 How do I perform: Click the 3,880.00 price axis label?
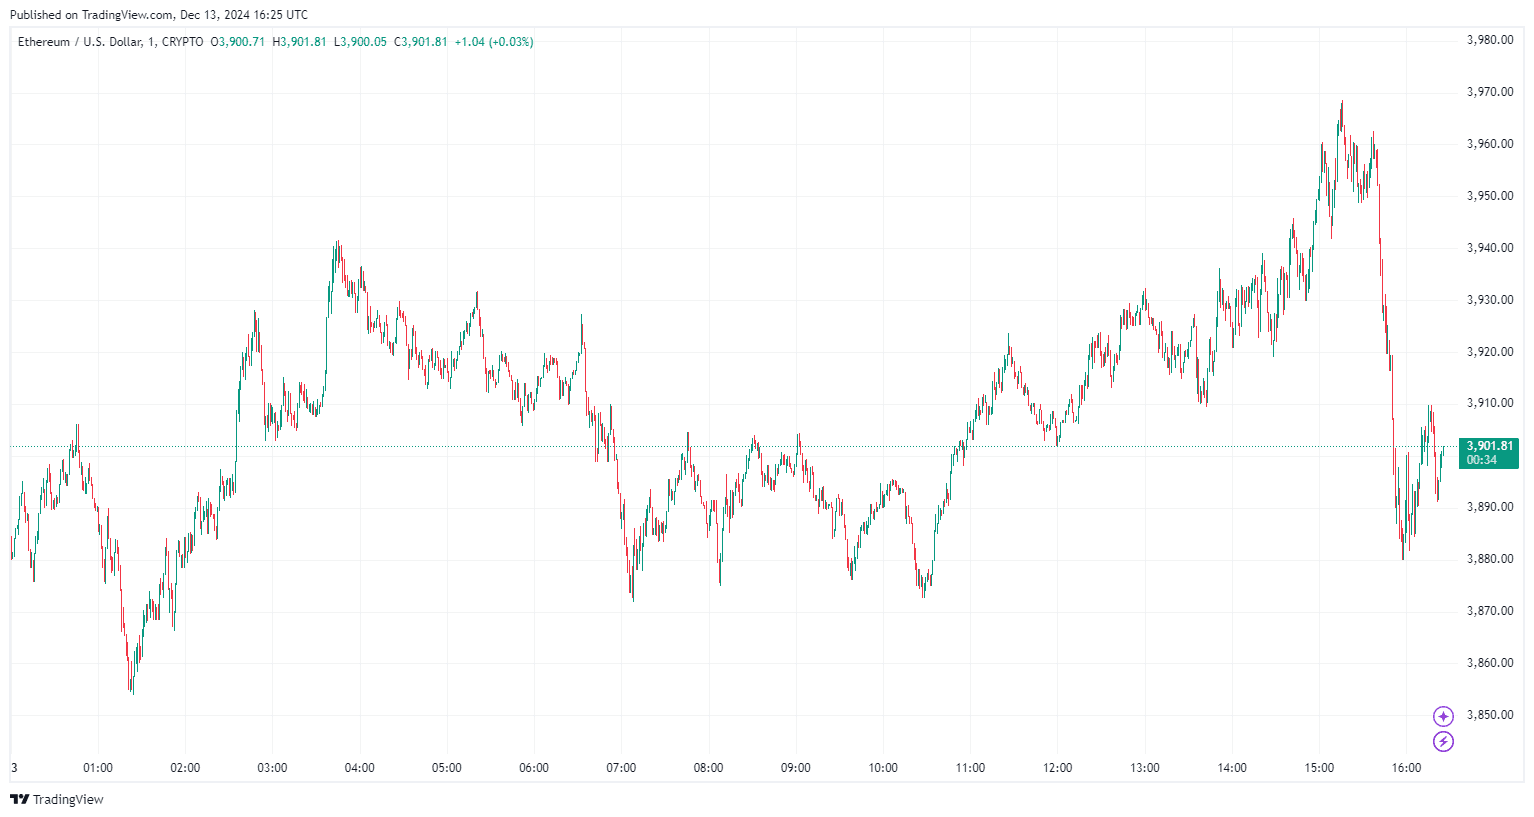[1490, 559]
